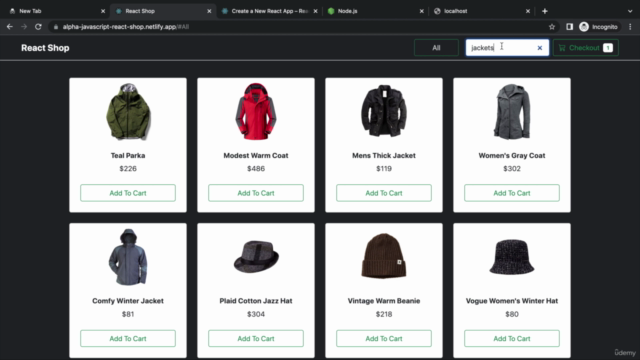The width and height of the screenshot is (640, 360).
Task: Click the Vogue Women's Winter Hat title
Action: point(512,301)
